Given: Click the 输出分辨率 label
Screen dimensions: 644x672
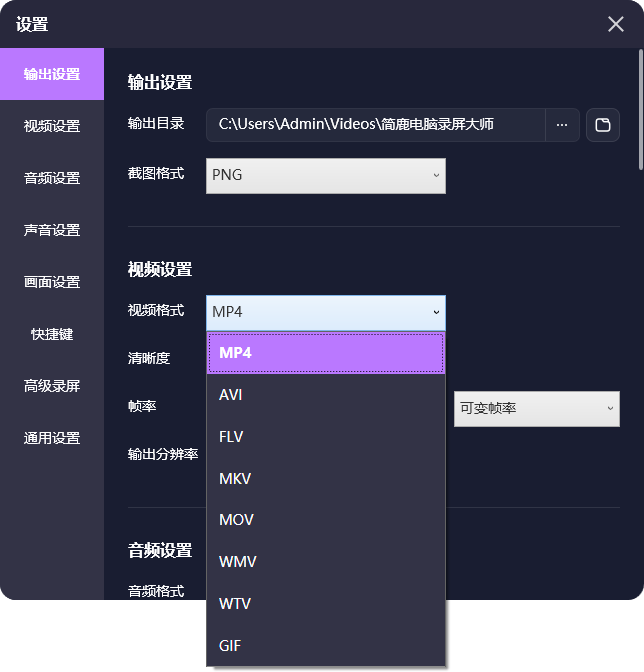Looking at the screenshot, I should [x=163, y=454].
